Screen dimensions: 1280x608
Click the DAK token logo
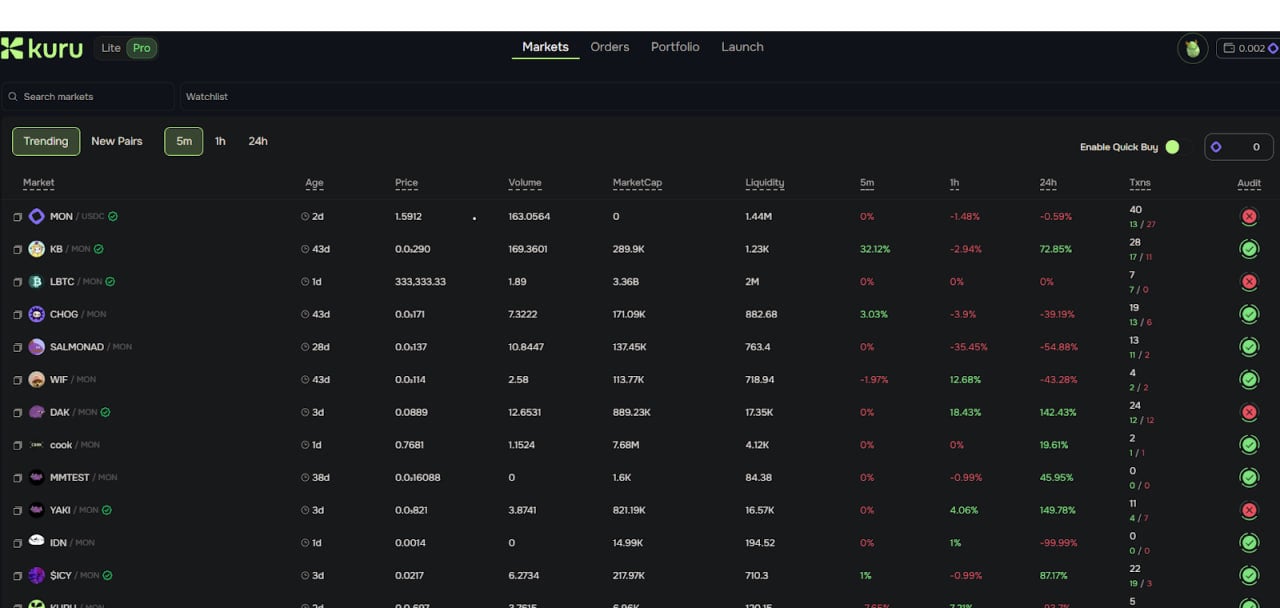(36, 412)
